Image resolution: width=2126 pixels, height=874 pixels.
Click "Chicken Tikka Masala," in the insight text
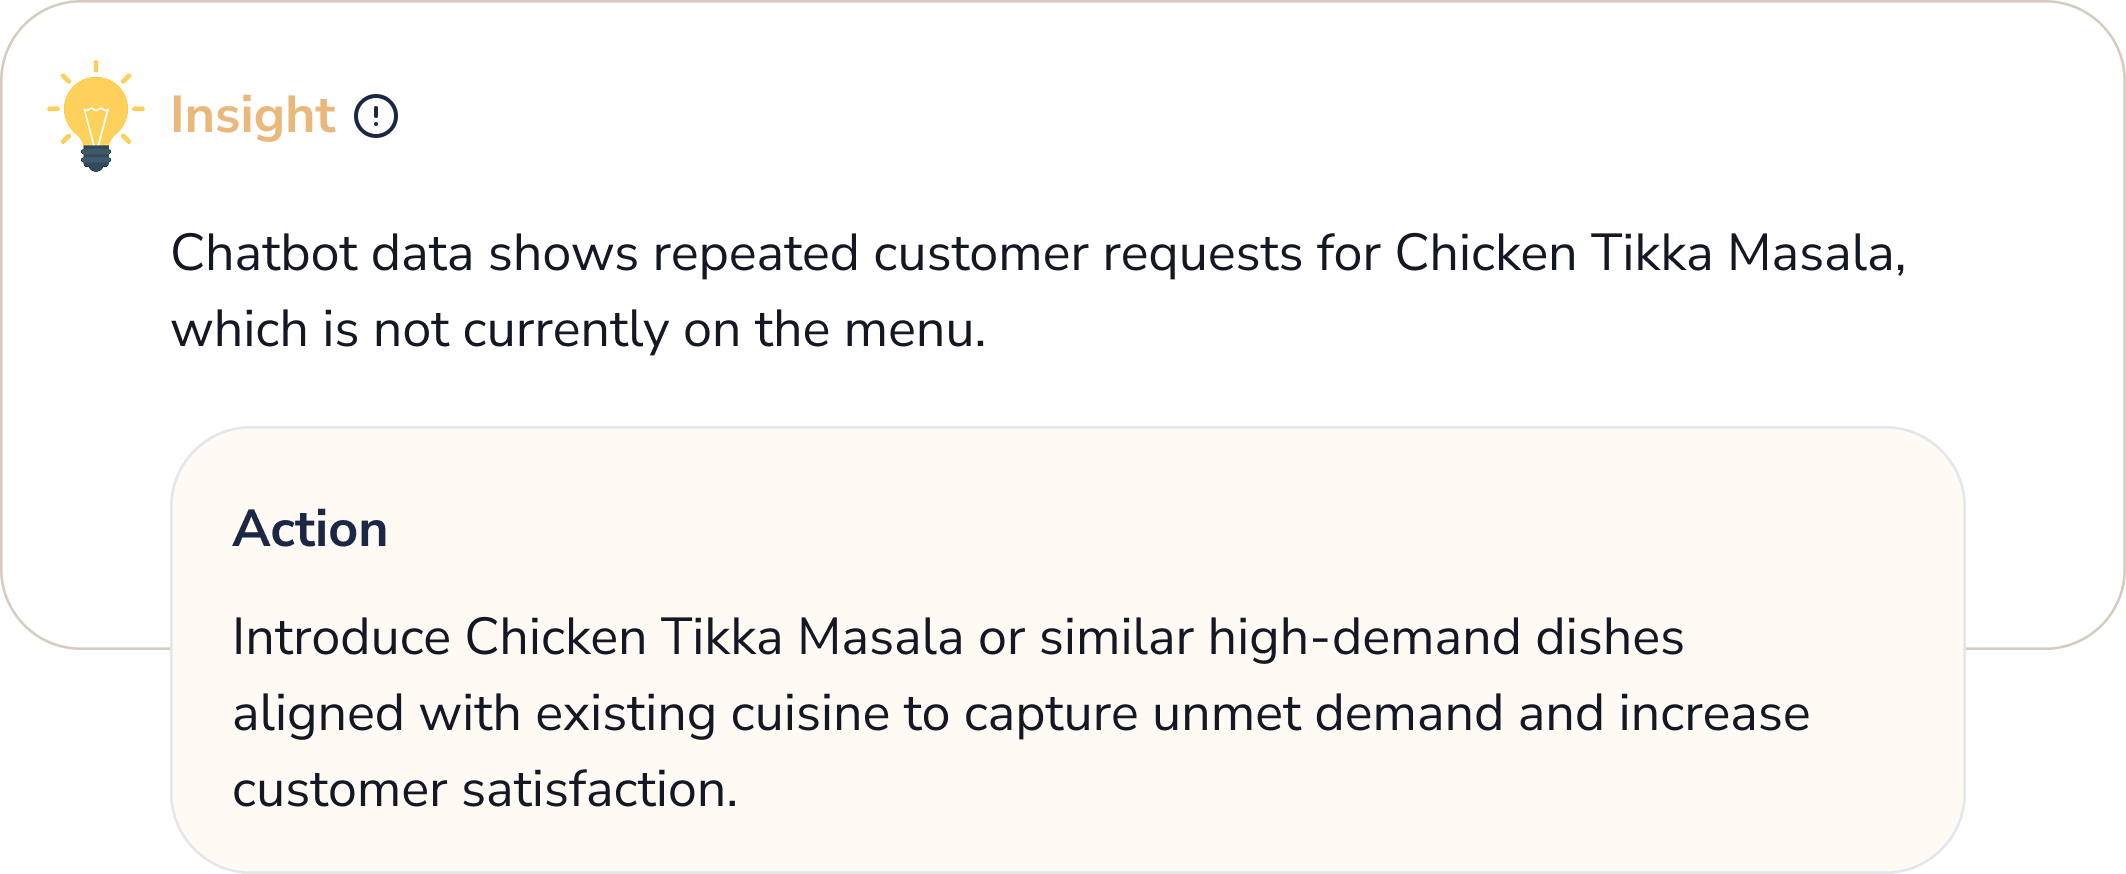click(x=1650, y=253)
